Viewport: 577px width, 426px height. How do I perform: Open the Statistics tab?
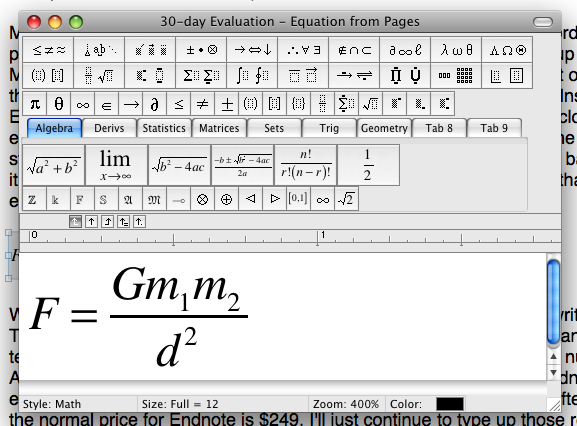[x=164, y=128]
